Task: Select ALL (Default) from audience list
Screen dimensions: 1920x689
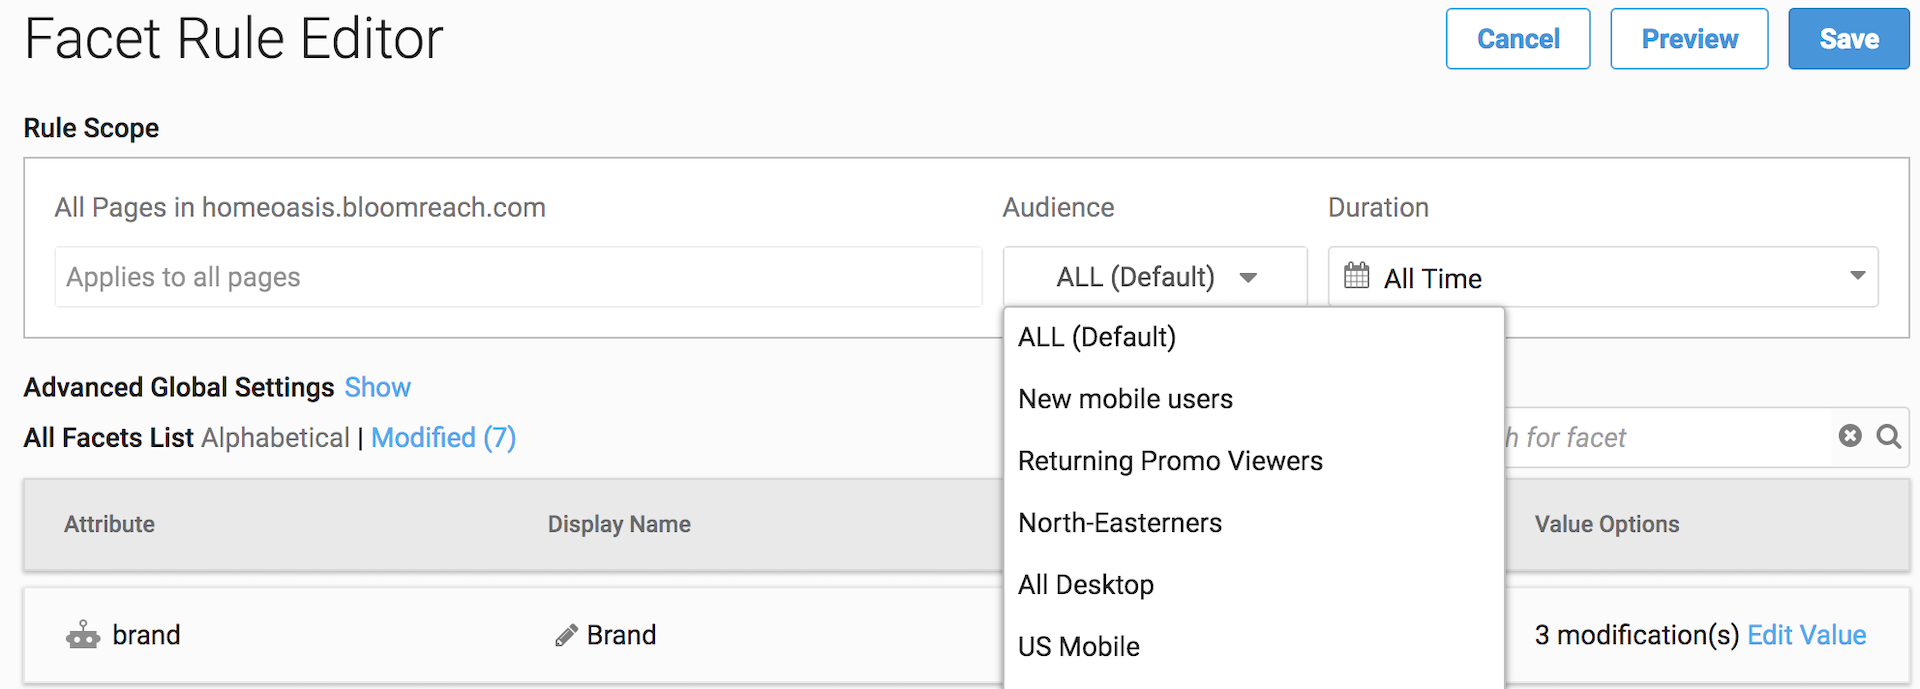Action: (x=1097, y=337)
